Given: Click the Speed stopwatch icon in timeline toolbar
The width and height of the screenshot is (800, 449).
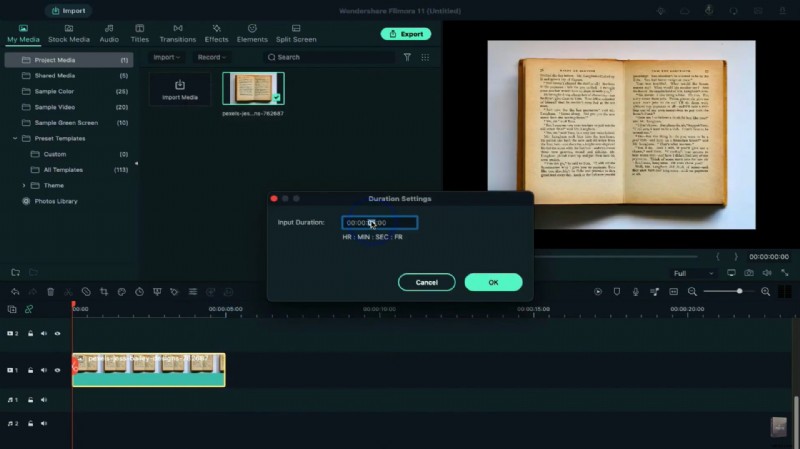Looking at the screenshot, I should tap(139, 292).
